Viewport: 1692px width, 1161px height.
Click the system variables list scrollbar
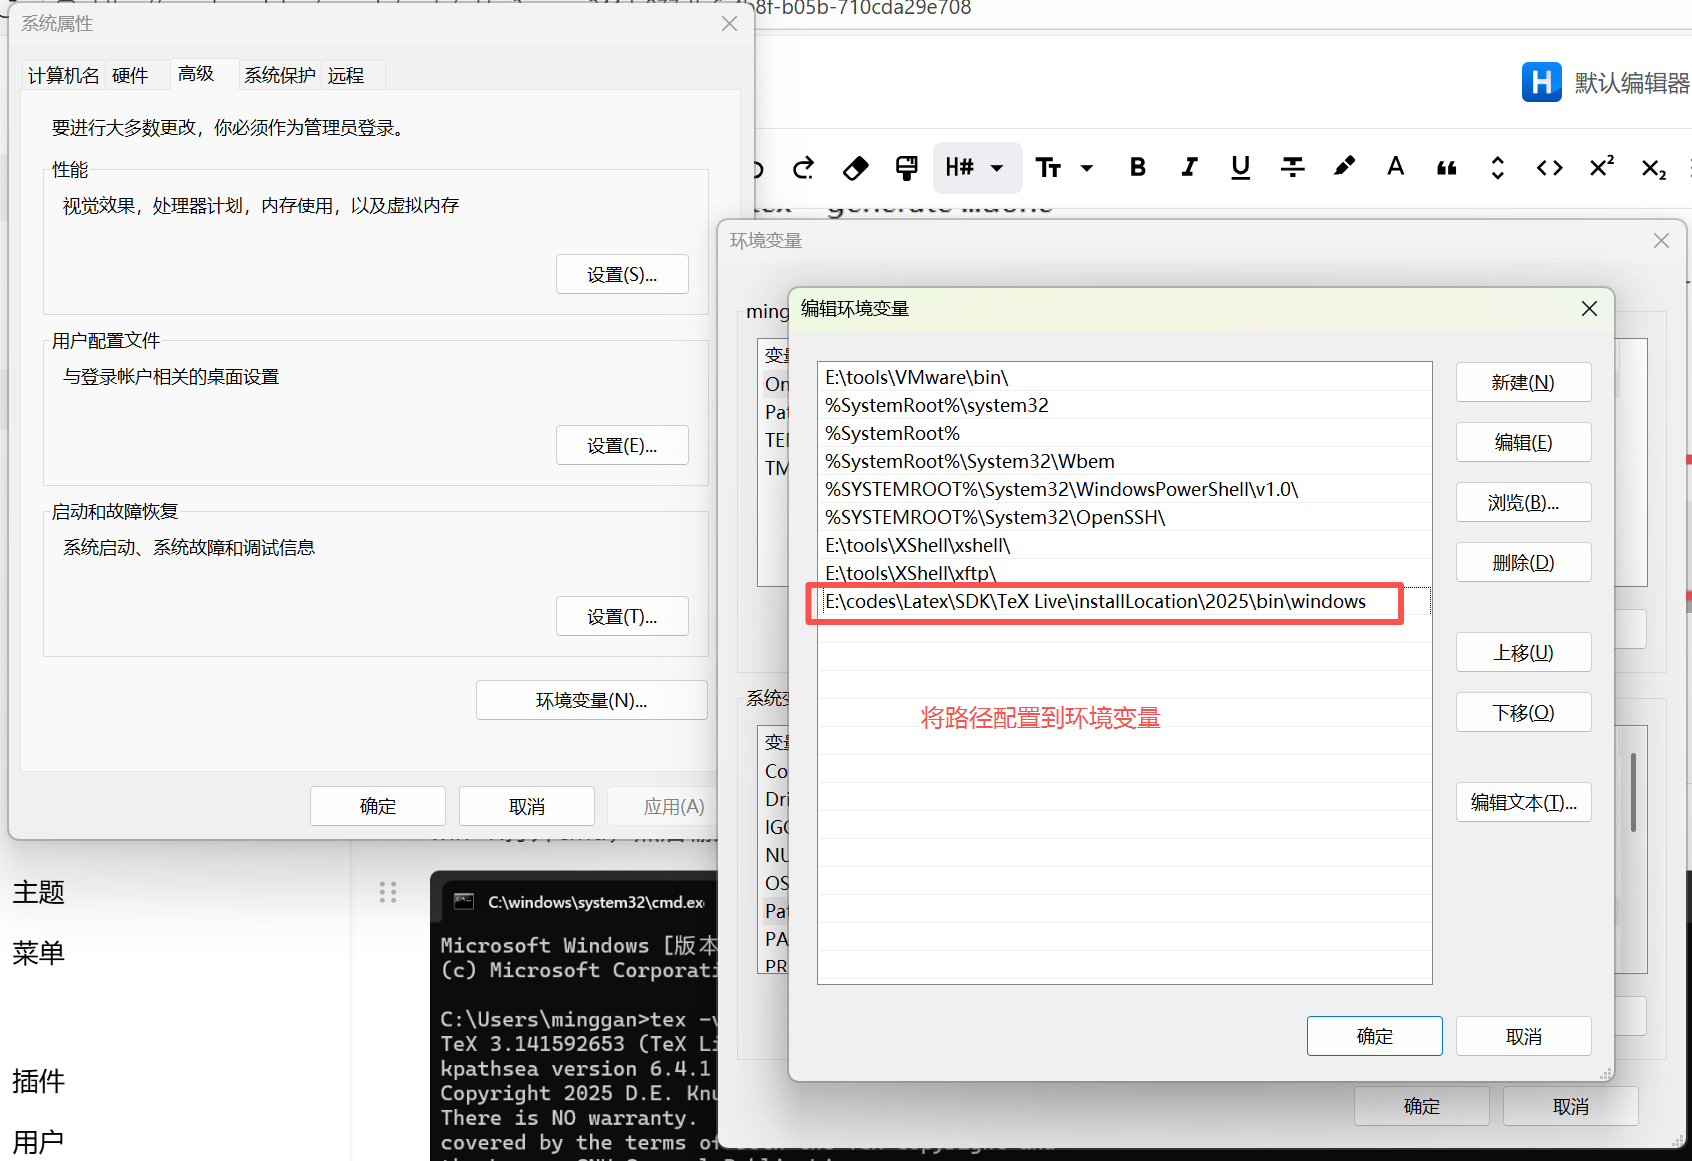tap(1633, 792)
